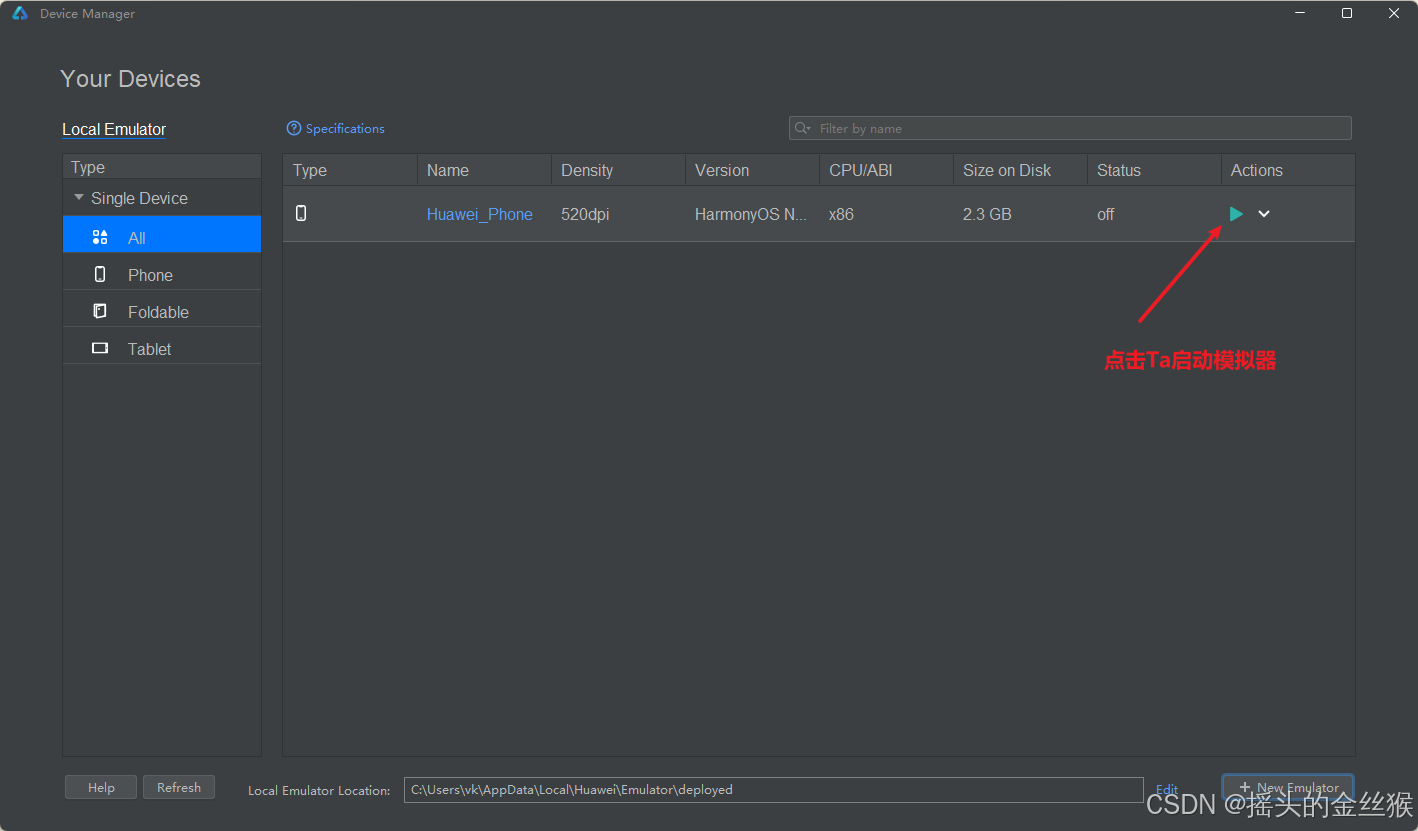Click the Local Emulator Location path field
Viewport: 1418px width, 831px height.
[x=773, y=790]
